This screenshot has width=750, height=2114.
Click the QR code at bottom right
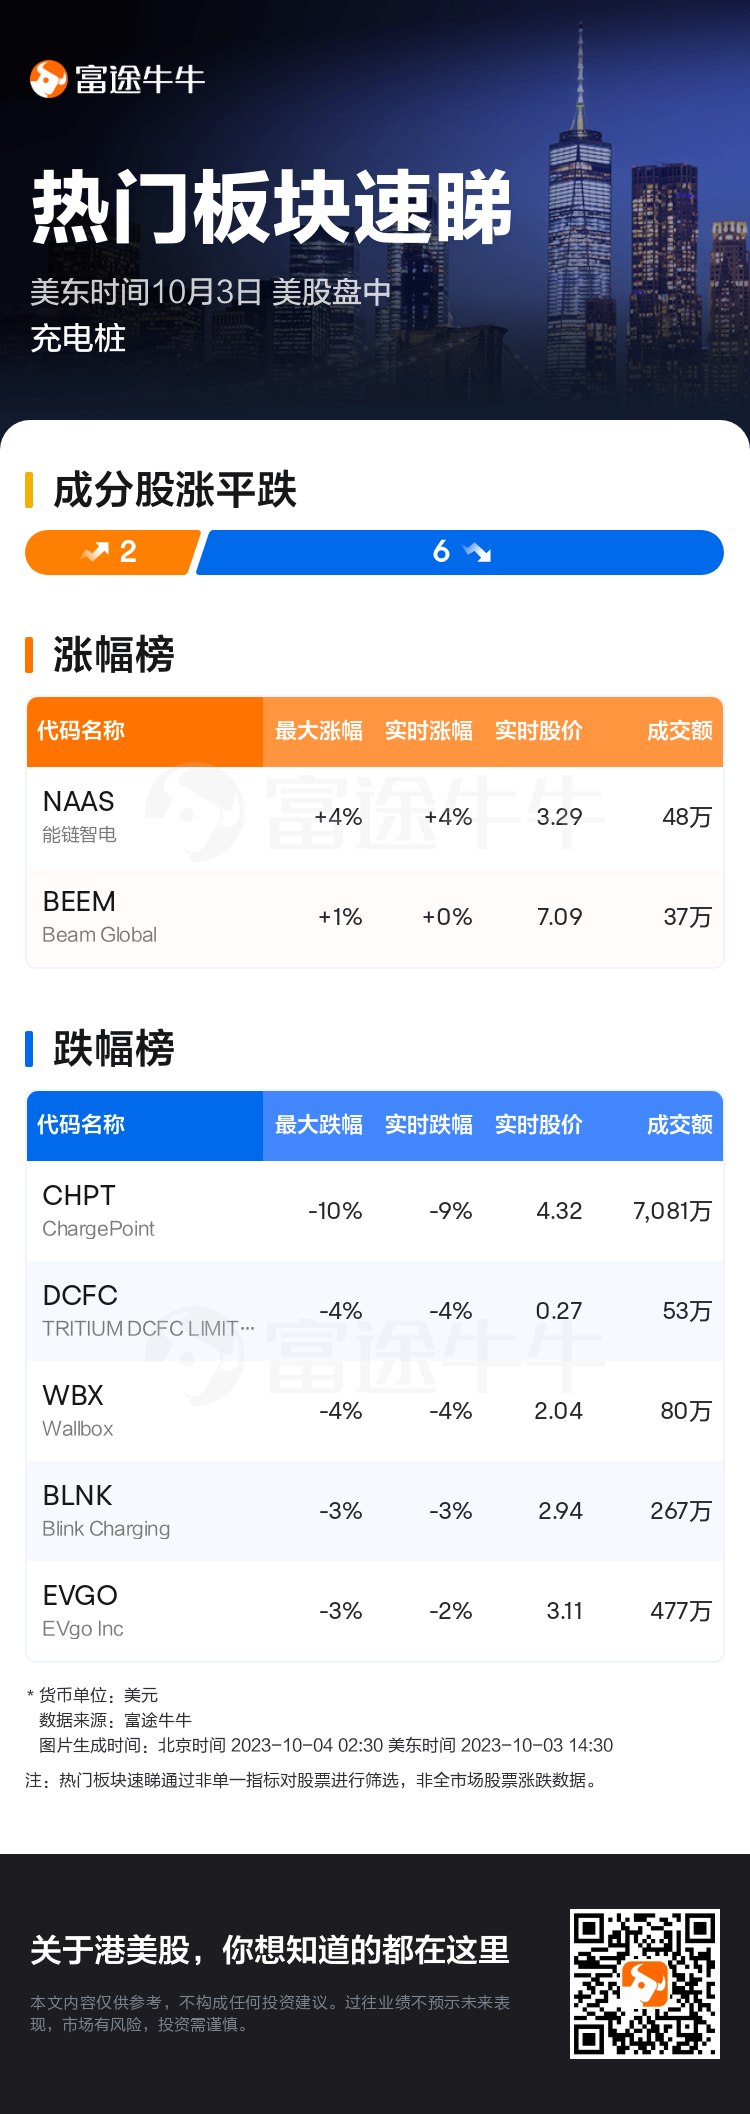pos(644,1983)
